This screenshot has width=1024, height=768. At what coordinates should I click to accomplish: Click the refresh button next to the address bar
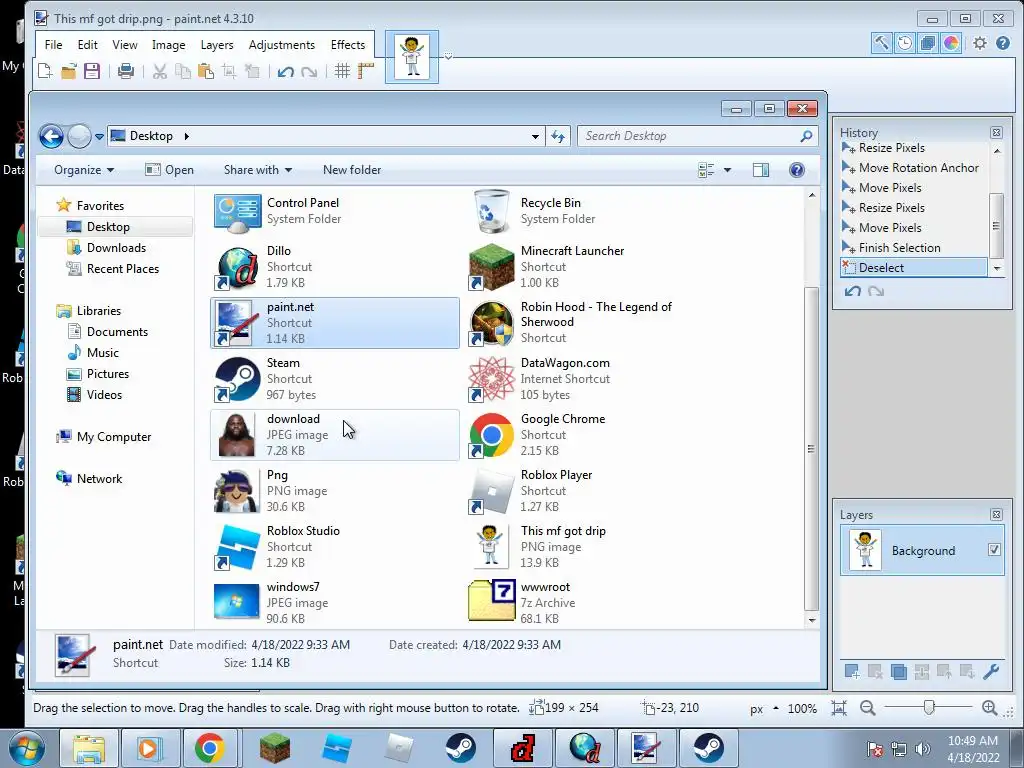tap(558, 136)
